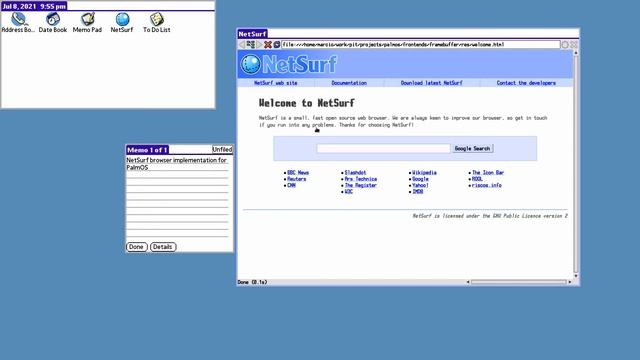Viewport: 640px width, 360px height.
Task: Click the Google search text box
Action: 383,149
